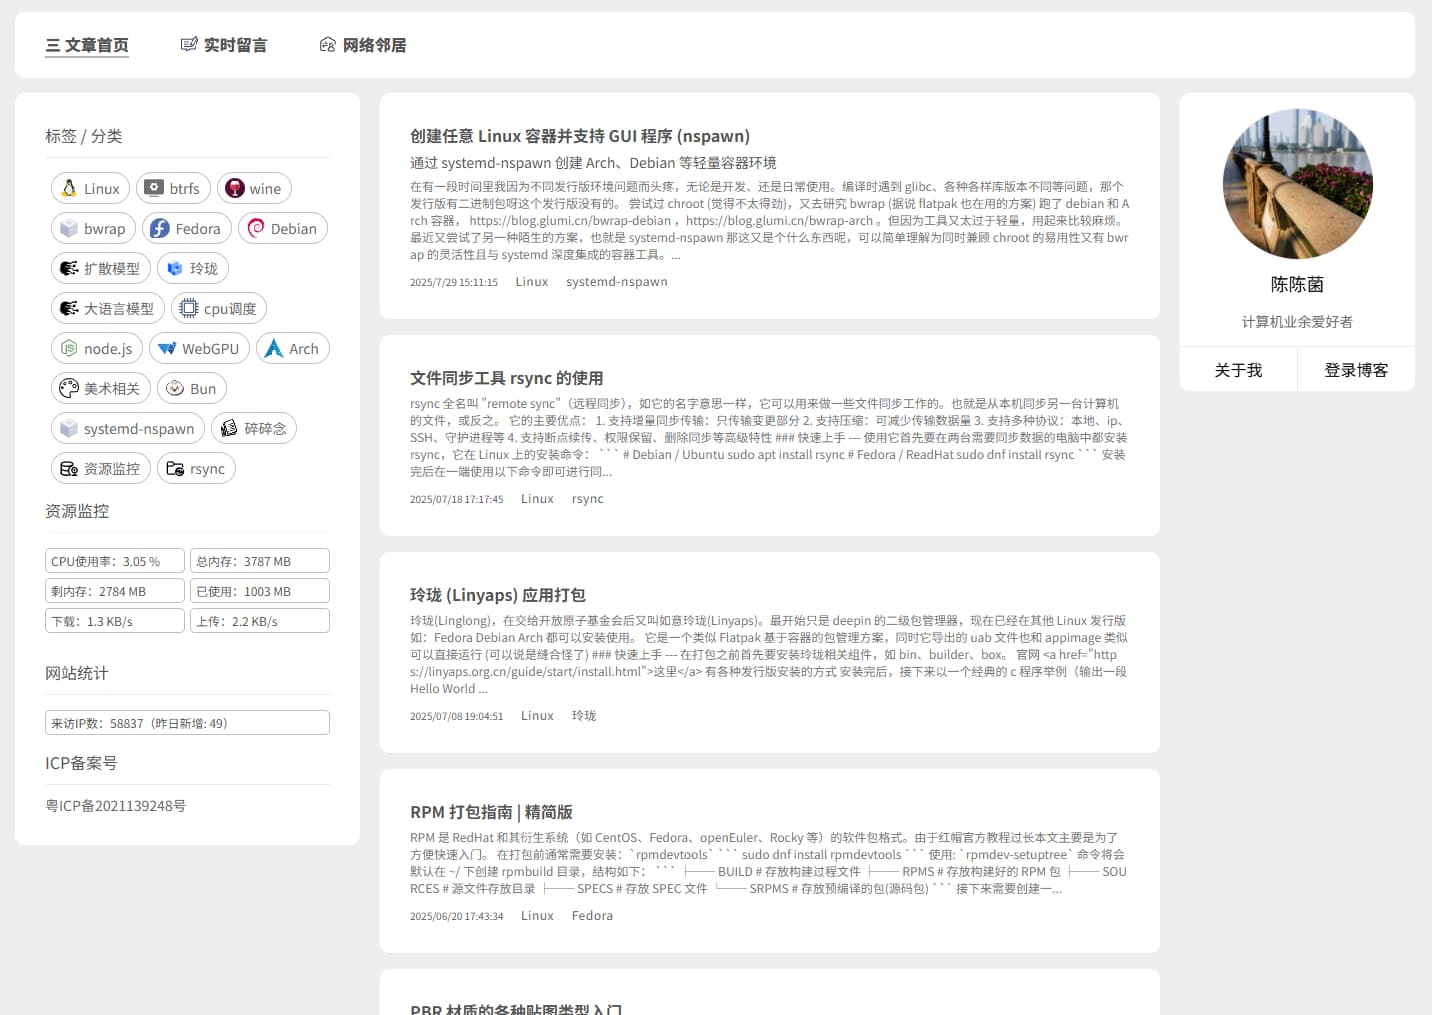
Task: Click the Linux penguin tag icon
Action: pos(69,188)
